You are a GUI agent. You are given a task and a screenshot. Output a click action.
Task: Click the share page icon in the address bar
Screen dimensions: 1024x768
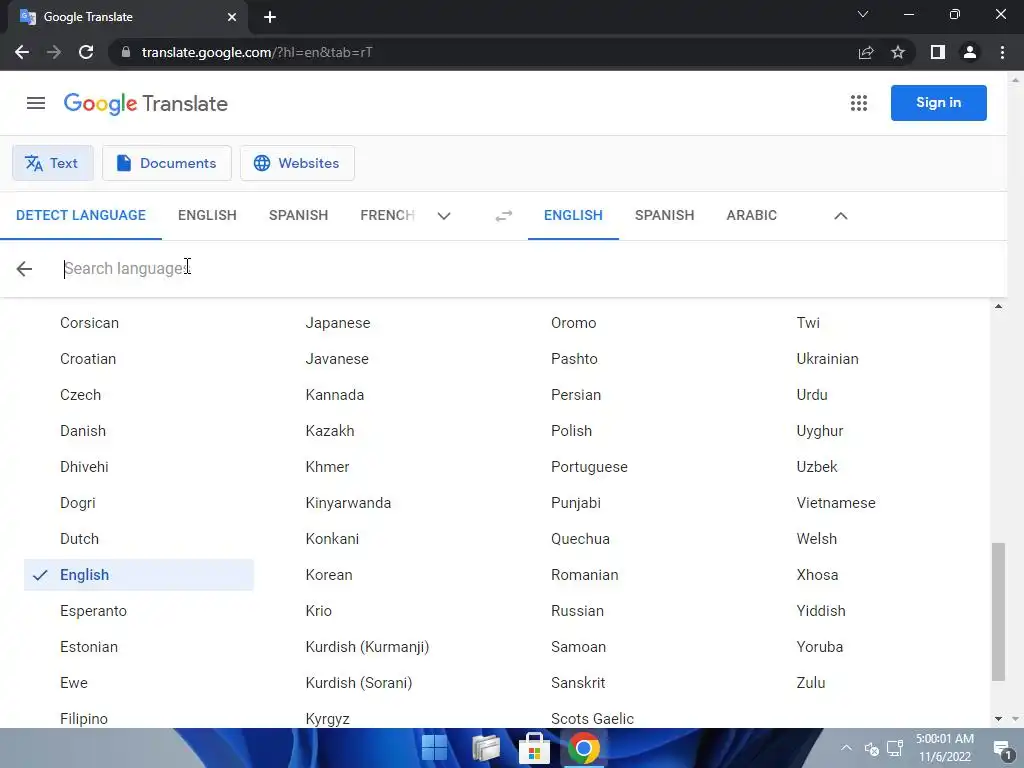866,52
